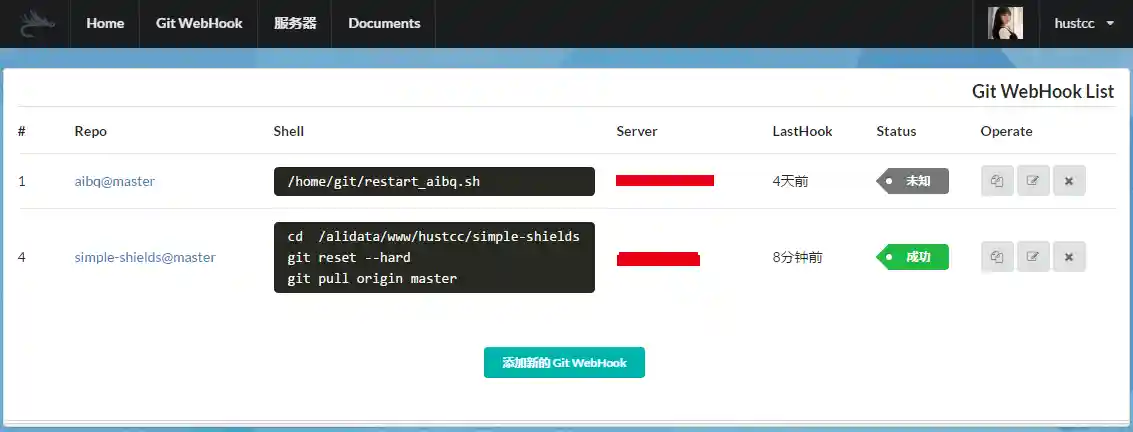The image size is (1133, 432).
Task: Open the simple-shields@master repo link
Action: click(145, 257)
